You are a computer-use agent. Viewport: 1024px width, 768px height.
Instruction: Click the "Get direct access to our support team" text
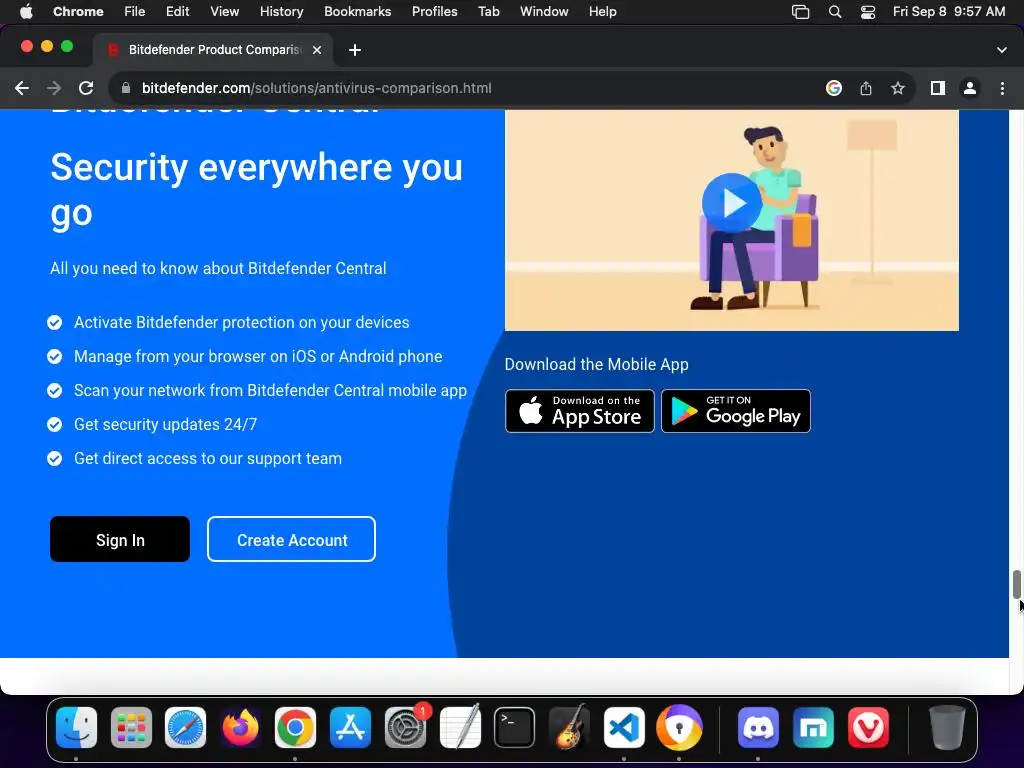[208, 458]
